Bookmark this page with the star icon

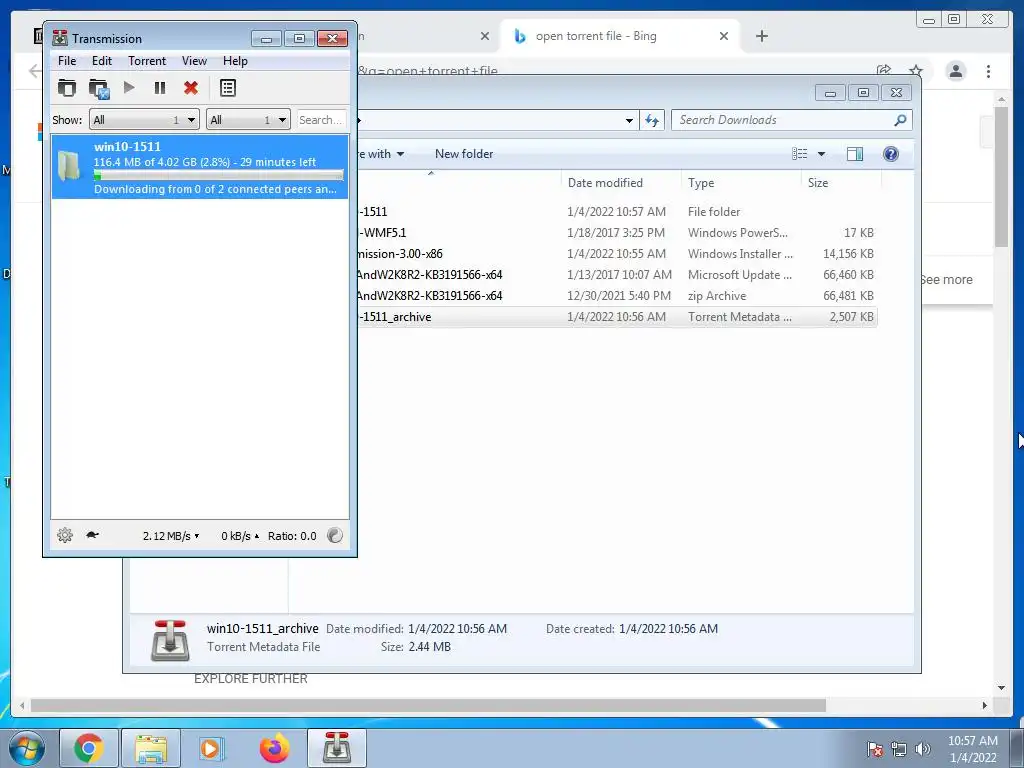click(x=916, y=71)
